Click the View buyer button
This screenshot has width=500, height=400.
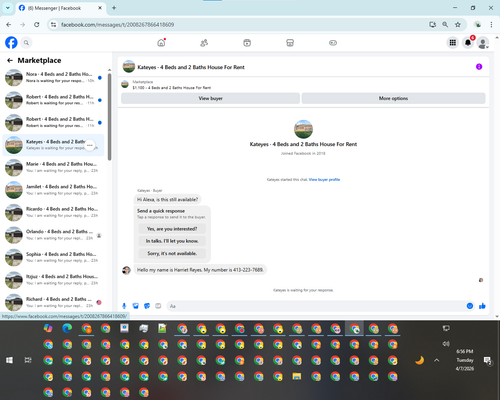(x=210, y=98)
